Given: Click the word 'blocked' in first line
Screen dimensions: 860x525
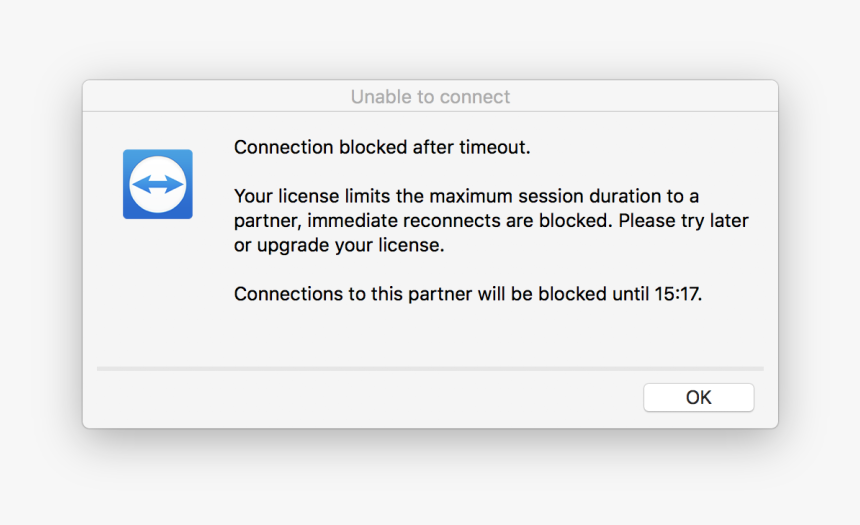Looking at the screenshot, I should click(x=373, y=147).
